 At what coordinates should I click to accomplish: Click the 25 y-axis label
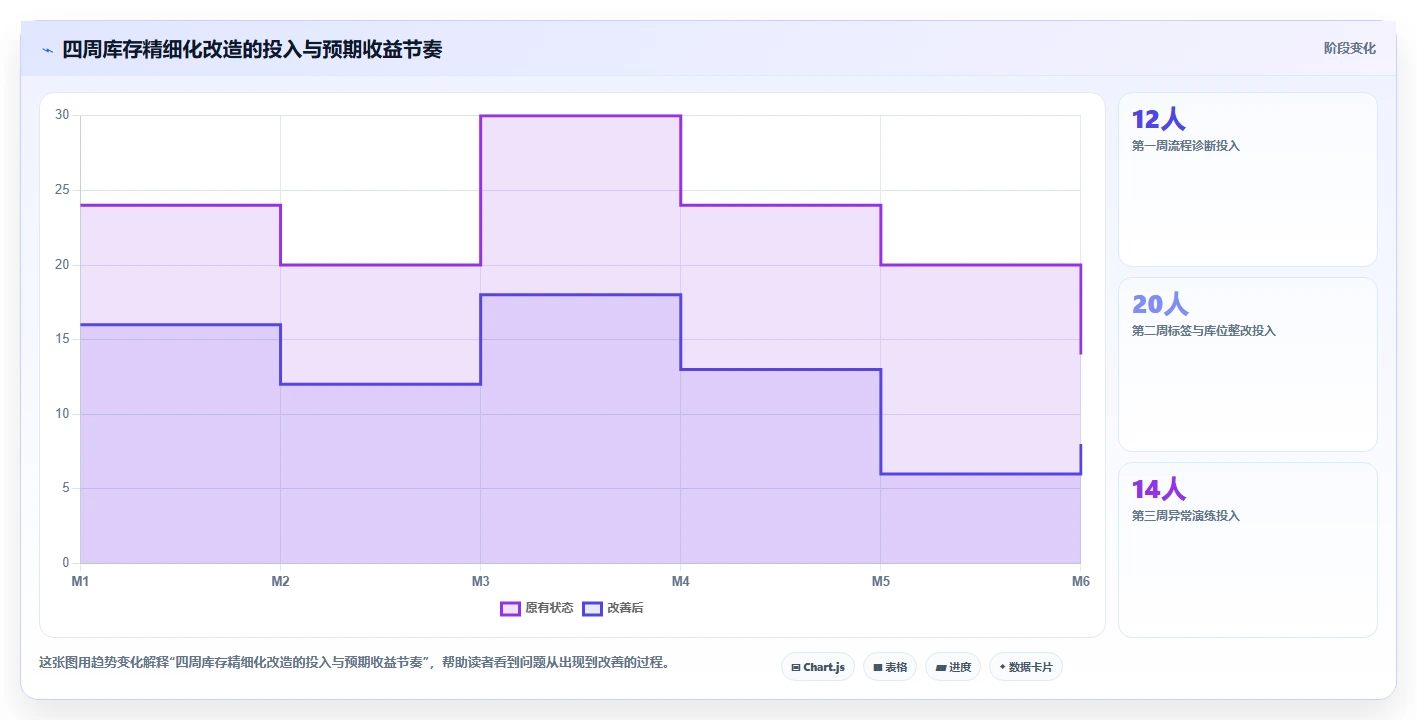click(62, 190)
